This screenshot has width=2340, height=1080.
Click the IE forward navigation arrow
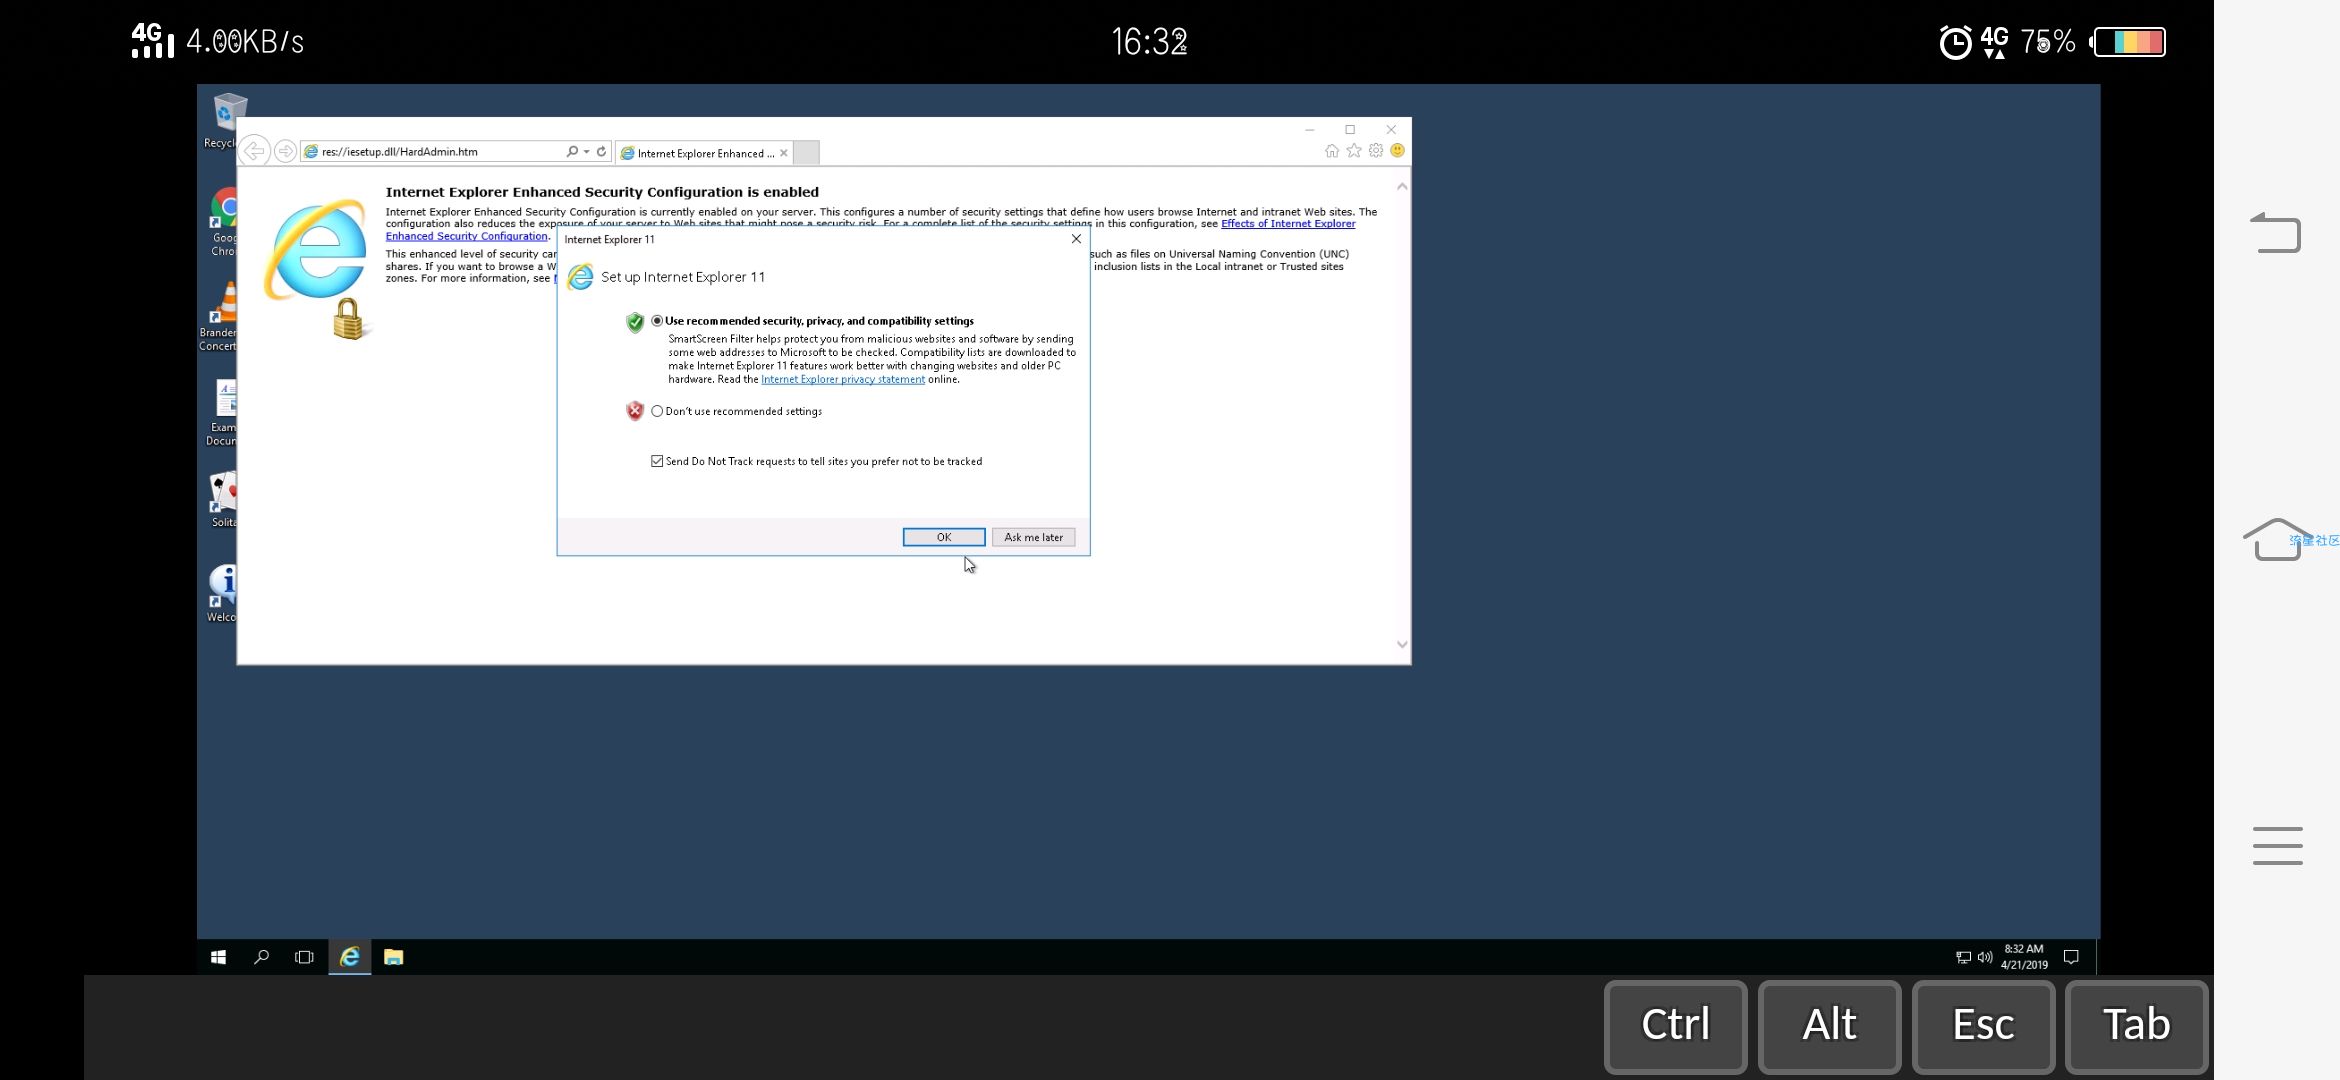click(x=285, y=151)
